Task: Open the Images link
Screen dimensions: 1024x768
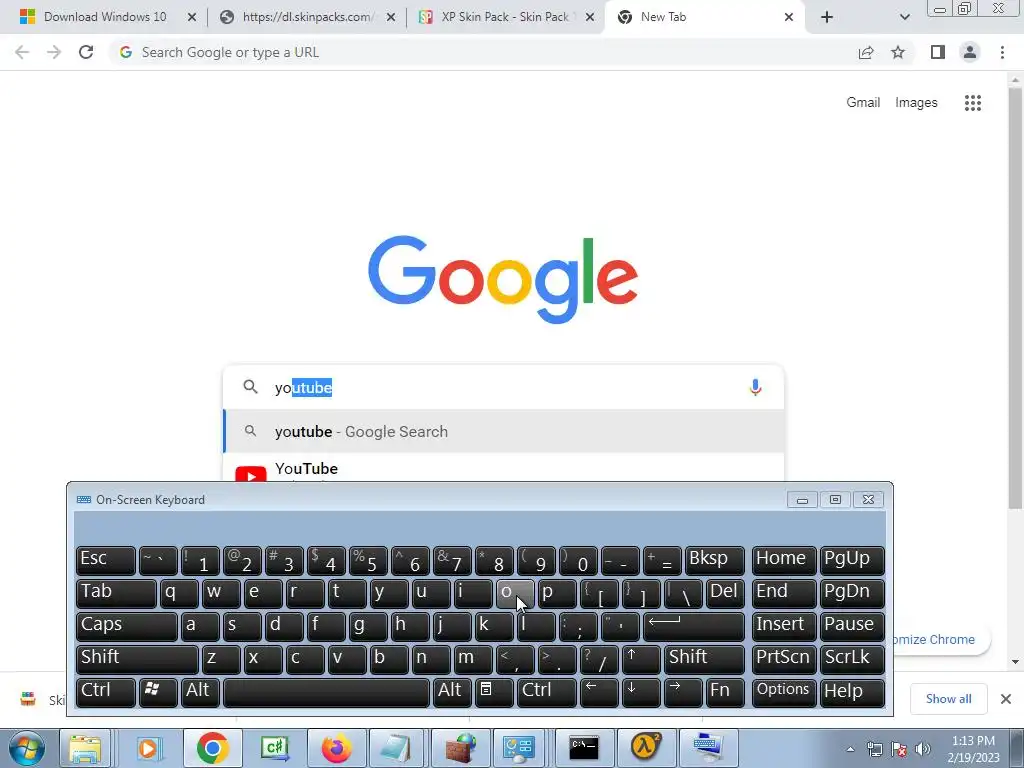Action: point(916,103)
